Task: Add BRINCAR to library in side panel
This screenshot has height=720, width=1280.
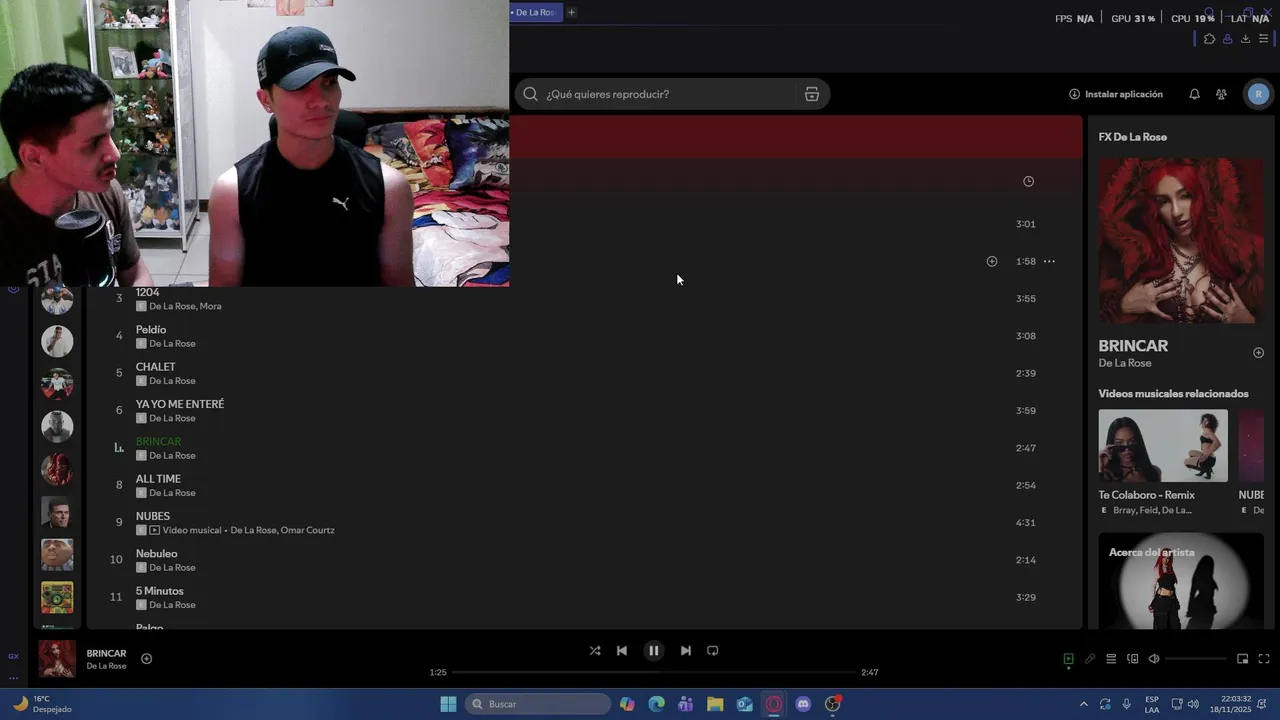Action: tap(1259, 353)
